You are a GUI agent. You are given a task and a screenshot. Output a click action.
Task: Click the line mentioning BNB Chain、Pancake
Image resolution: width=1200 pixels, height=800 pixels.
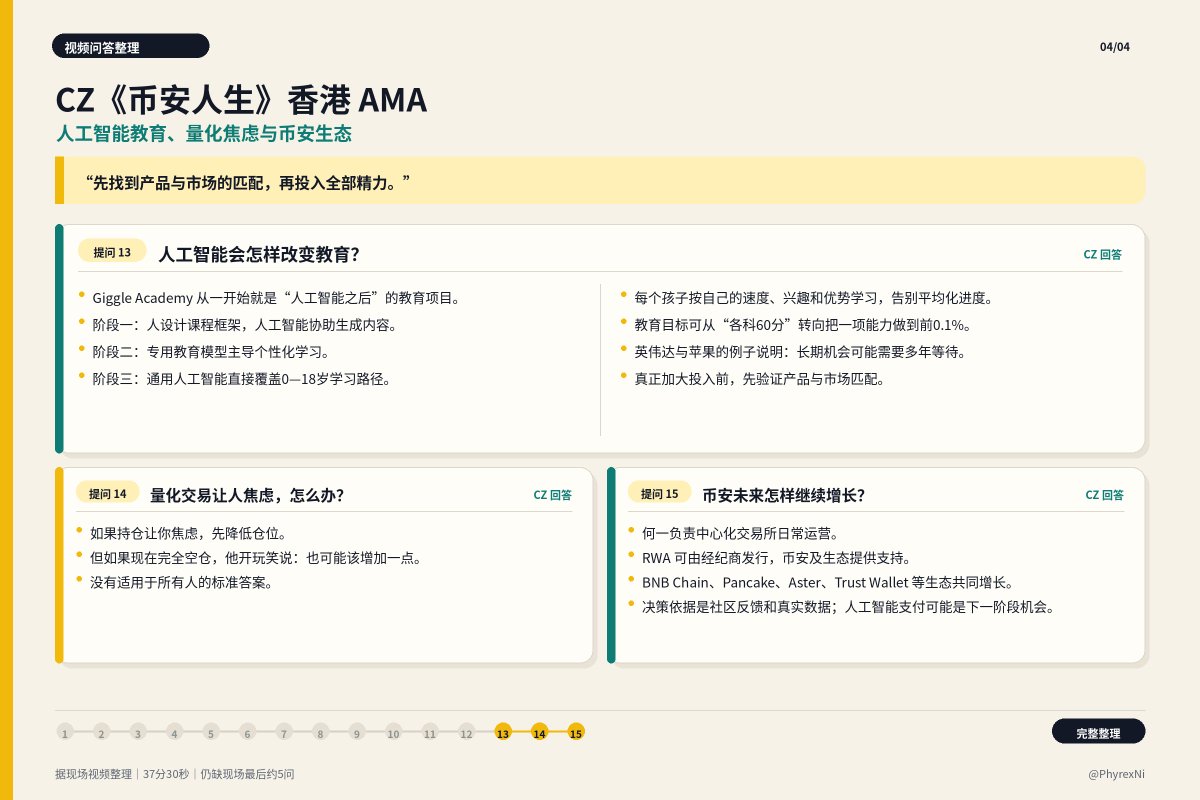(828, 582)
